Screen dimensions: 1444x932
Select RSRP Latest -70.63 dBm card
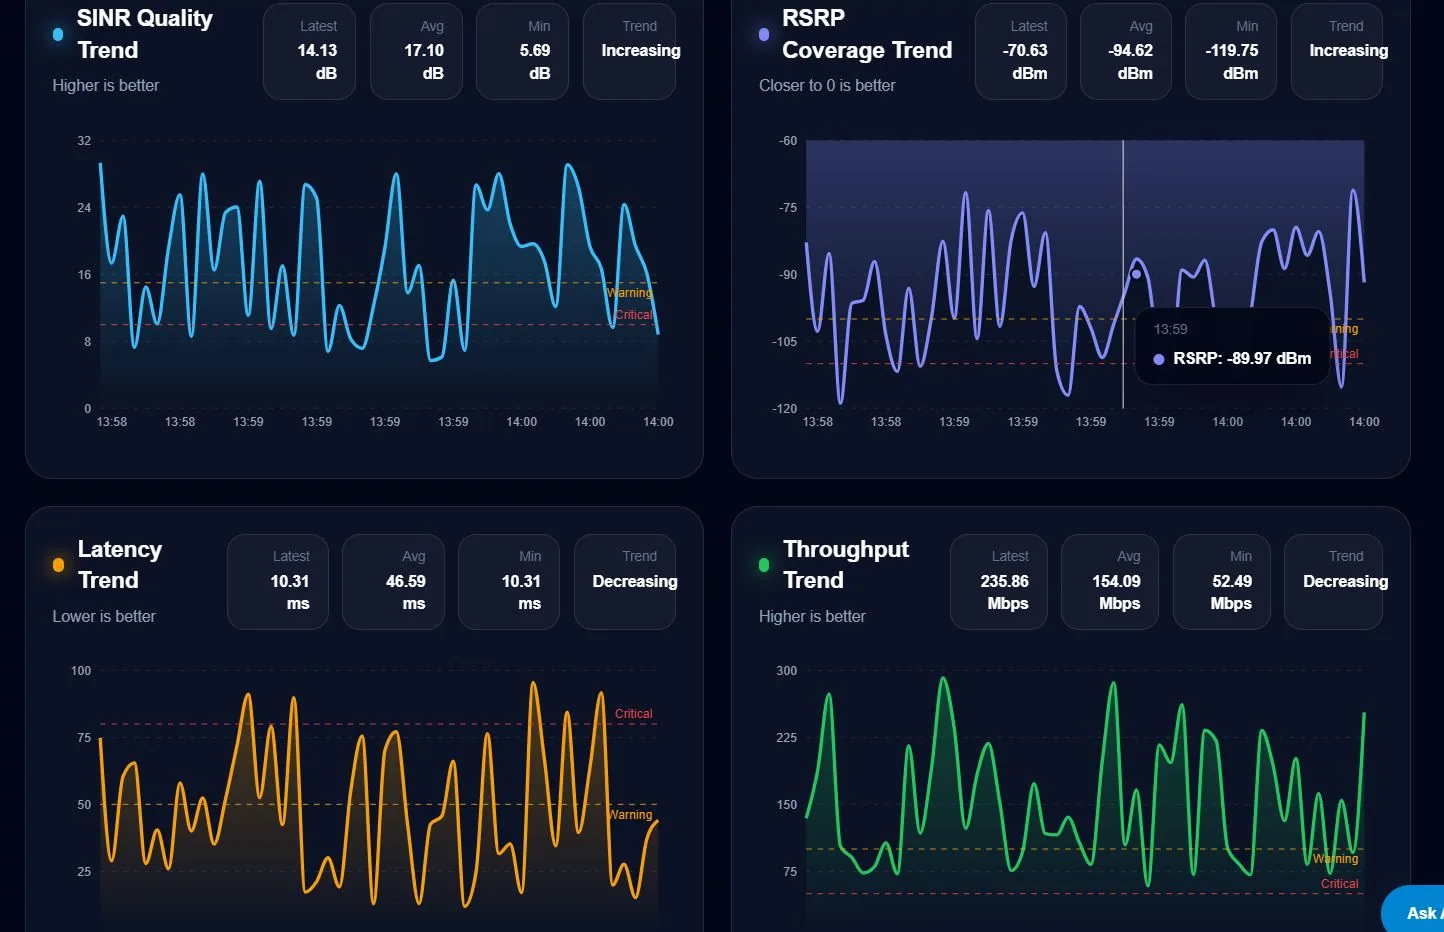point(1021,50)
